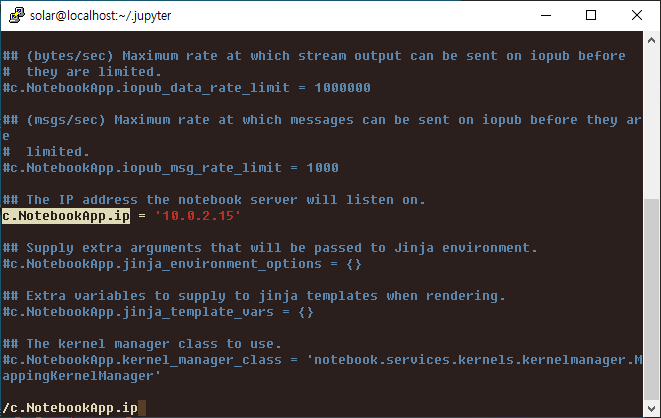Click the #c.NotebookApp.kernel_manager_class line

click(322, 360)
